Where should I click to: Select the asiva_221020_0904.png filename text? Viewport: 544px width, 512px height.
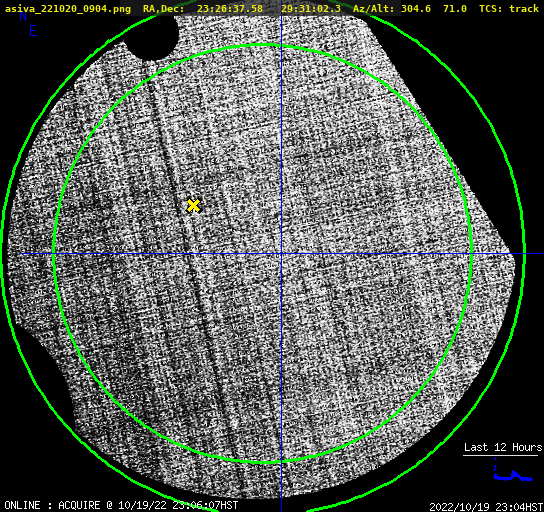(x=68, y=8)
